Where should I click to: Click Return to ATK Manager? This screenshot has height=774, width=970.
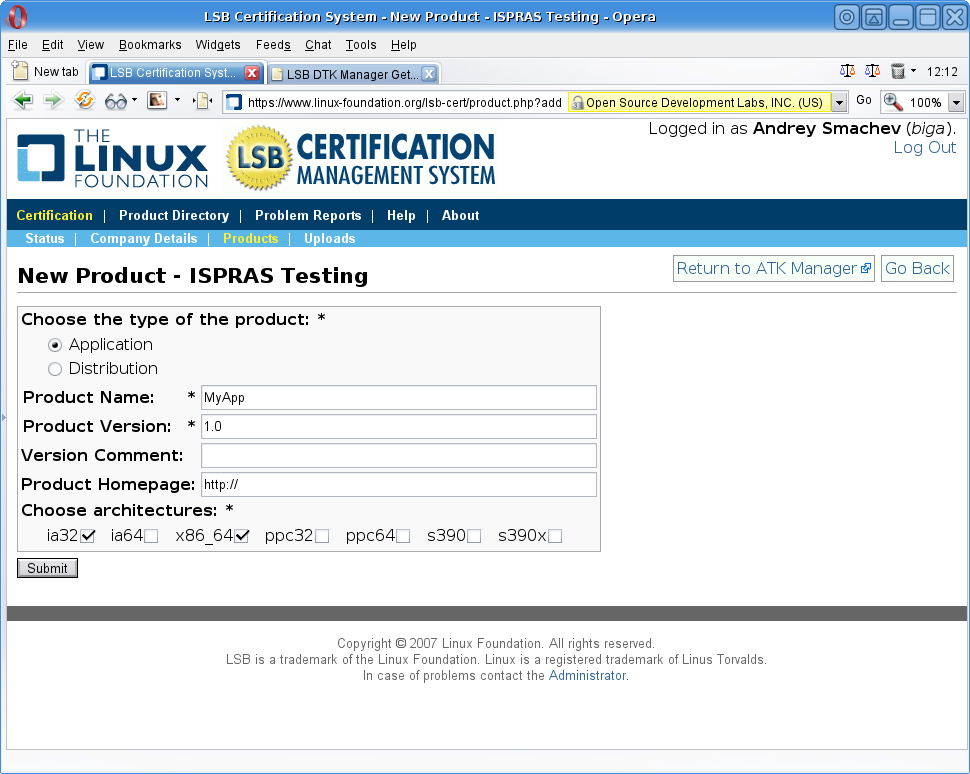(x=773, y=269)
